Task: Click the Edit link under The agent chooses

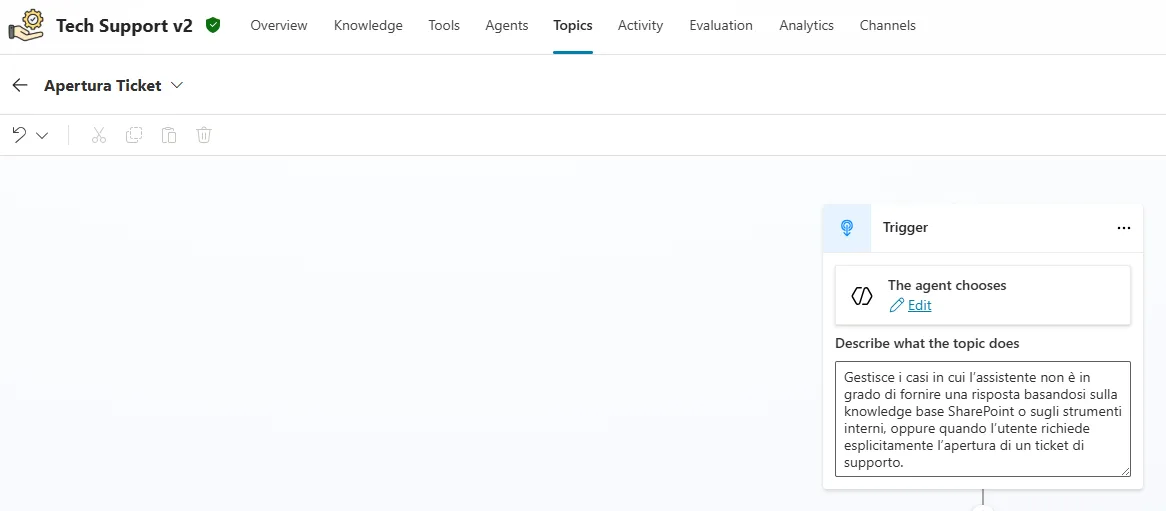Action: click(919, 306)
